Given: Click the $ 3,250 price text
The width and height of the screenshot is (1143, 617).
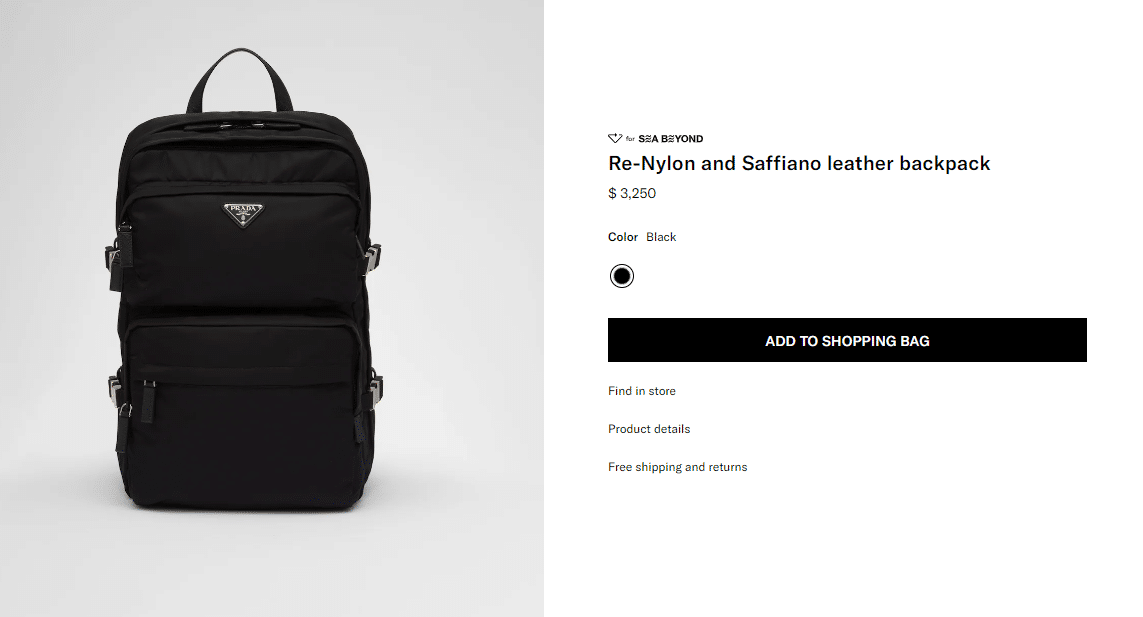Looking at the screenshot, I should pyautogui.click(x=632, y=194).
